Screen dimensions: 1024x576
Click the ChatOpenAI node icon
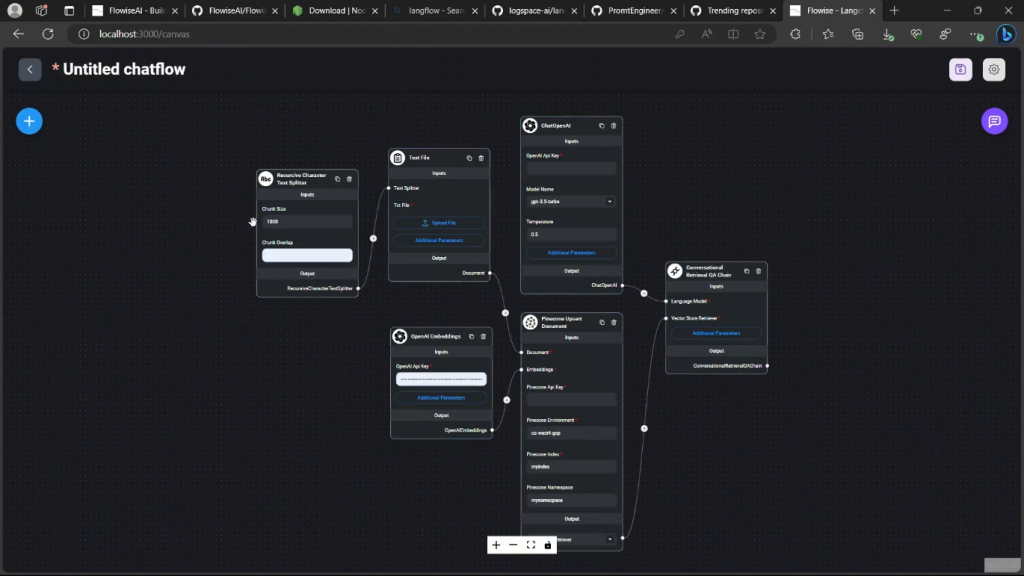(x=530, y=125)
